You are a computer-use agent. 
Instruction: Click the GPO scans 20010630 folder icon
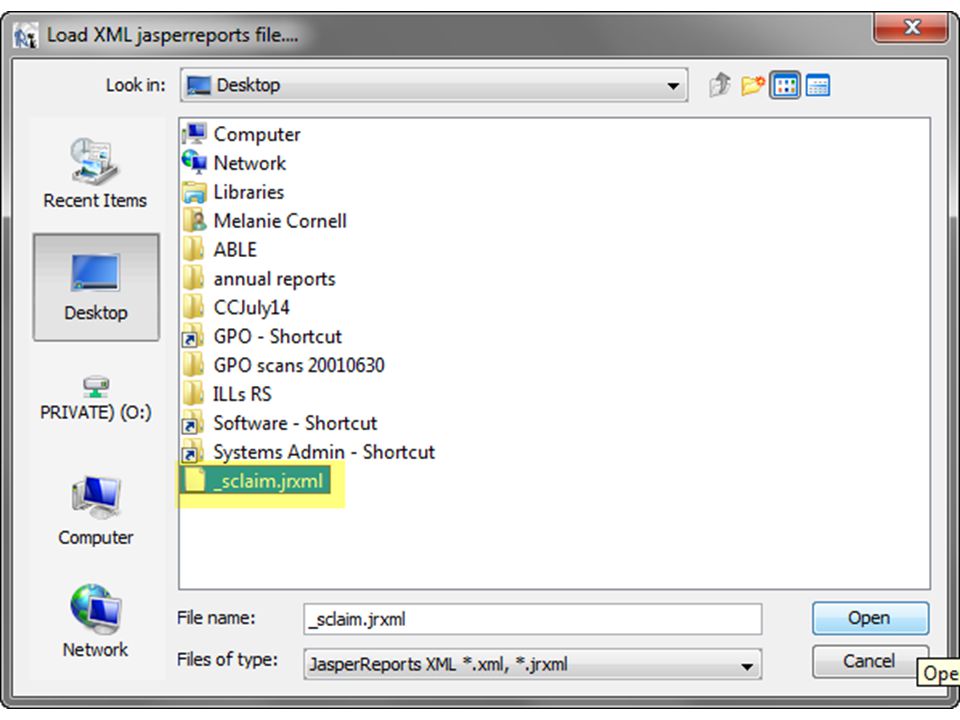pos(194,366)
